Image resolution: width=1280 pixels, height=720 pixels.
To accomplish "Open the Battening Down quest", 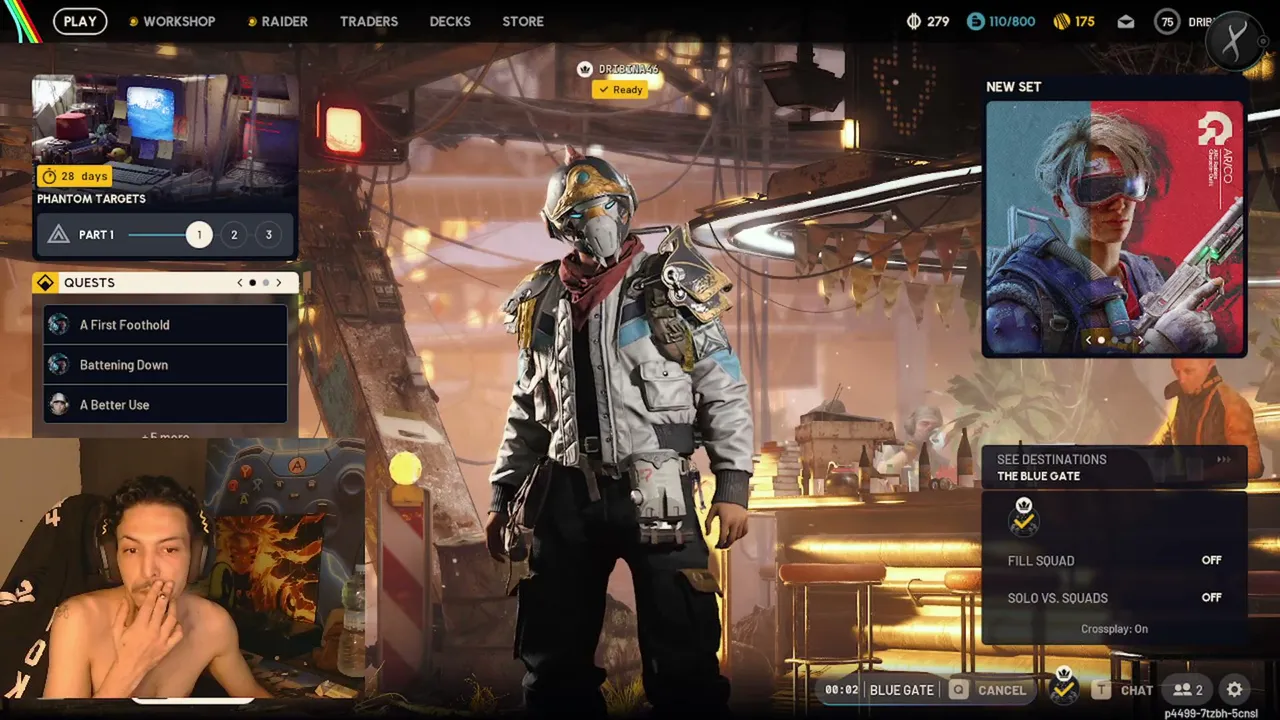I will coord(166,365).
